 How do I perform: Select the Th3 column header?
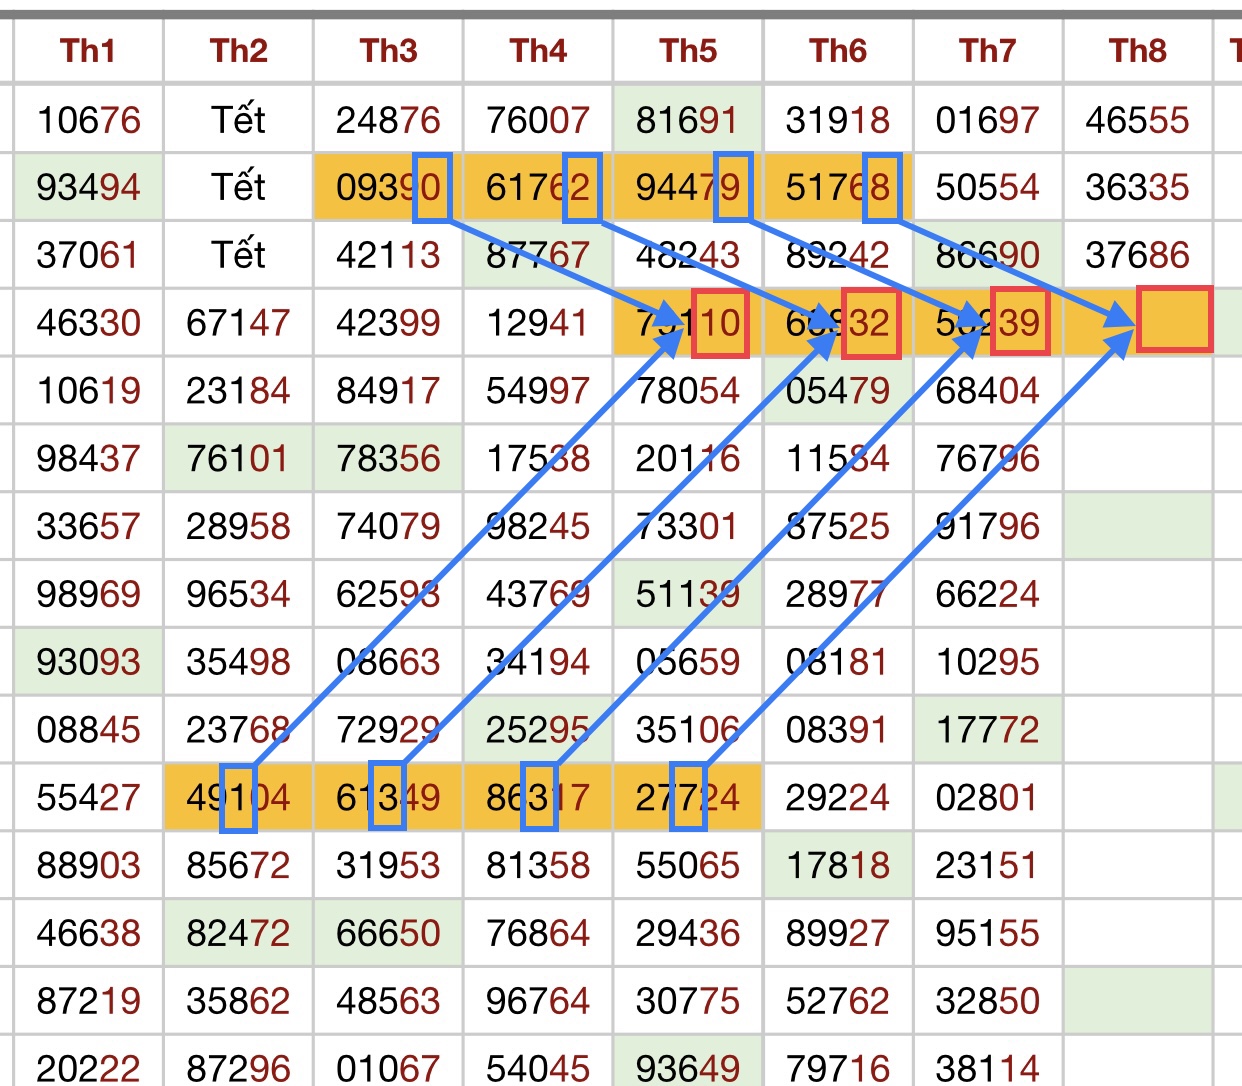(388, 51)
